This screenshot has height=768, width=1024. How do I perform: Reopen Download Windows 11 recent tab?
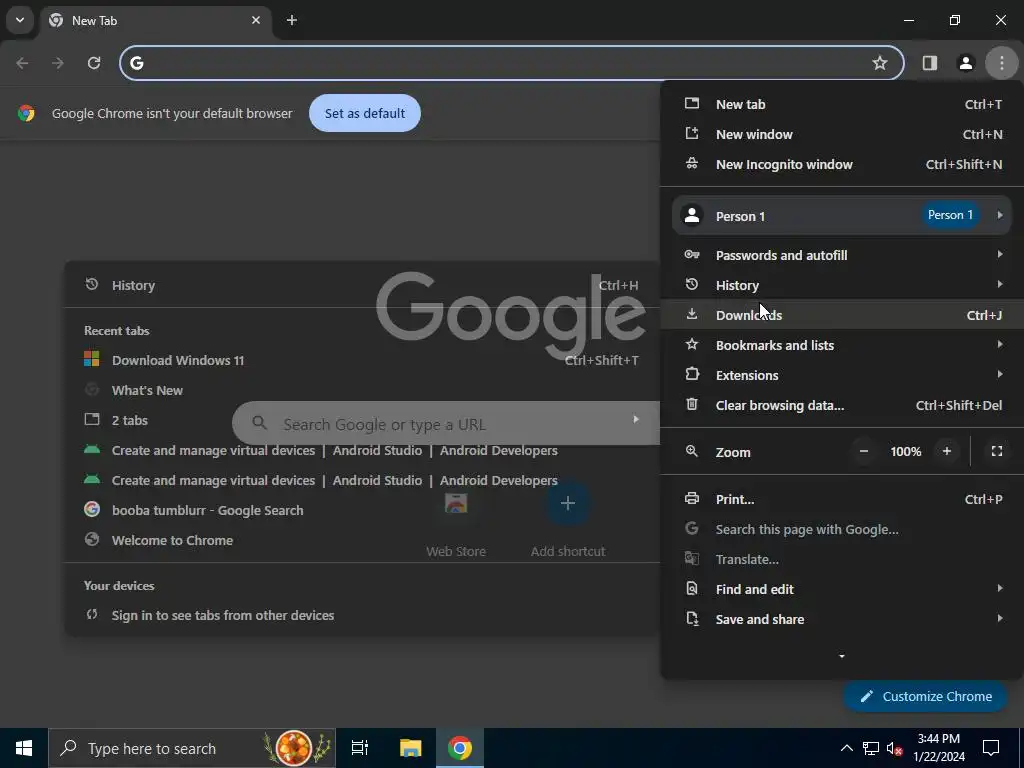click(x=361, y=360)
